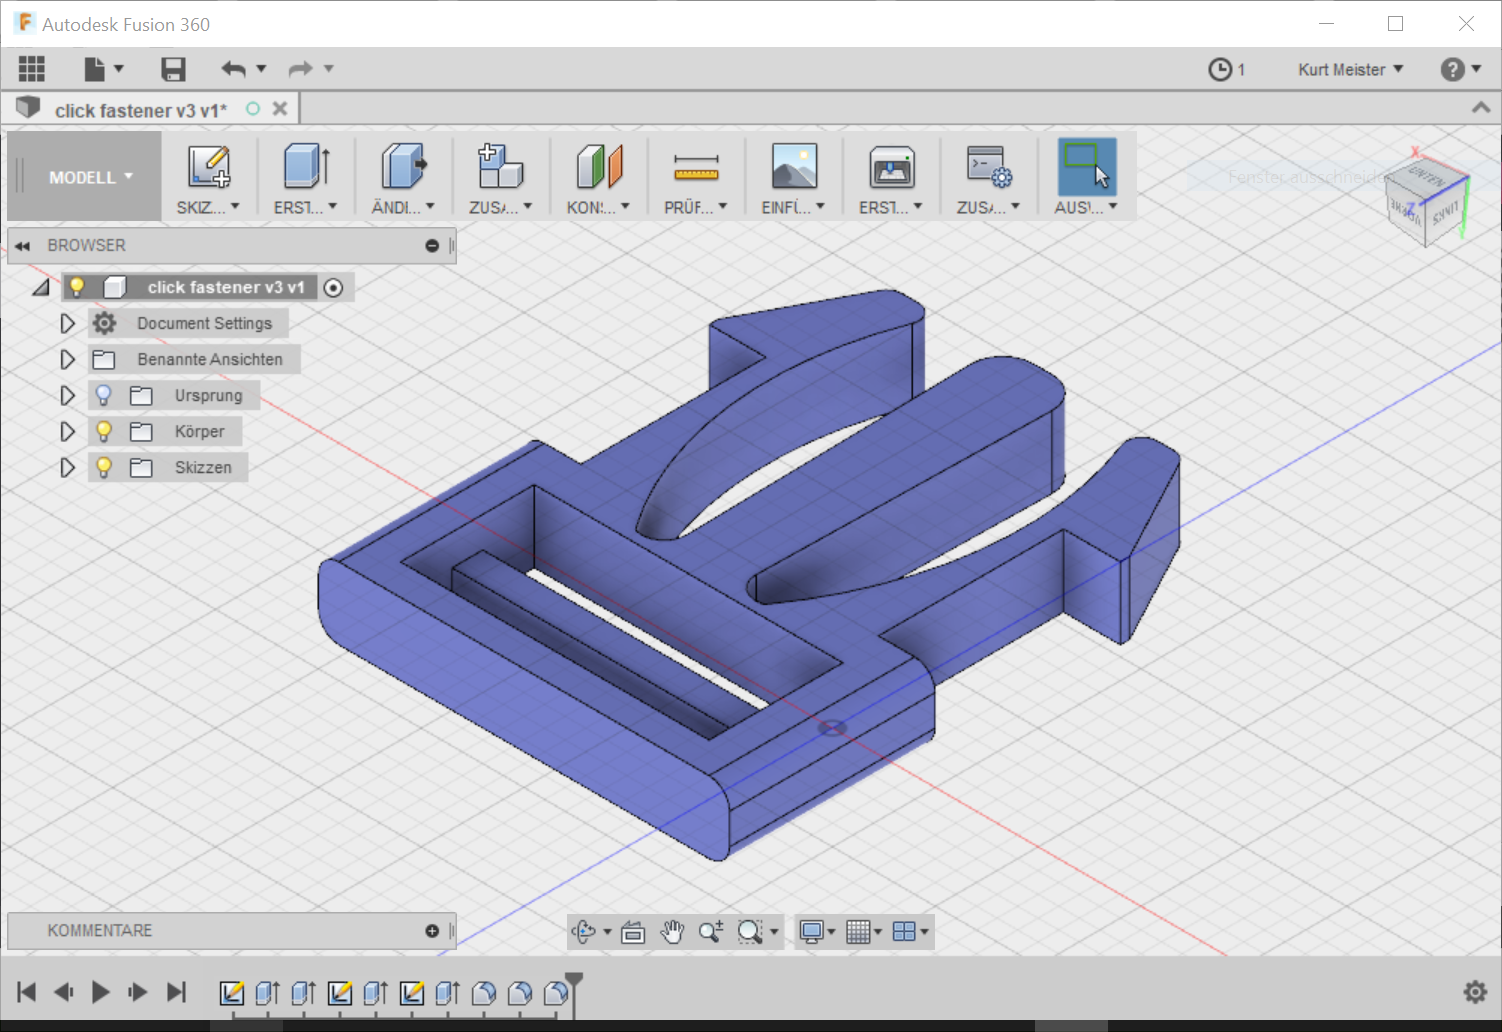Viewport: 1502px width, 1032px height.
Task: Click the Skizze create sketch tool icon
Action: click(x=209, y=166)
